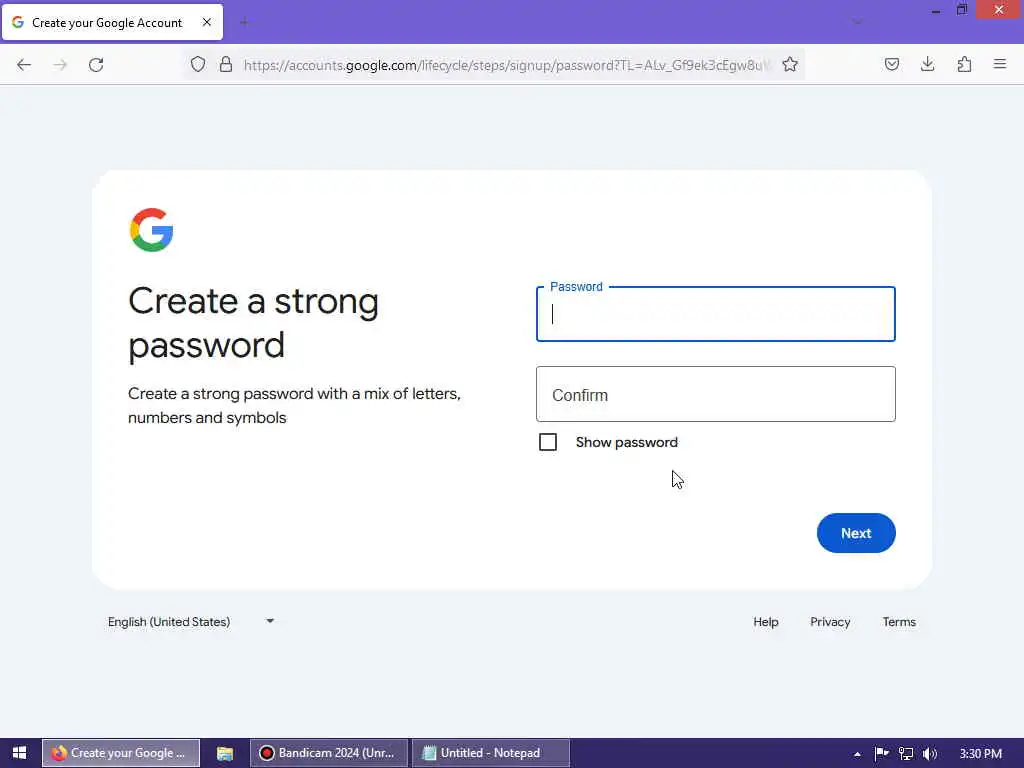Click the Confirm password field

[x=716, y=394]
